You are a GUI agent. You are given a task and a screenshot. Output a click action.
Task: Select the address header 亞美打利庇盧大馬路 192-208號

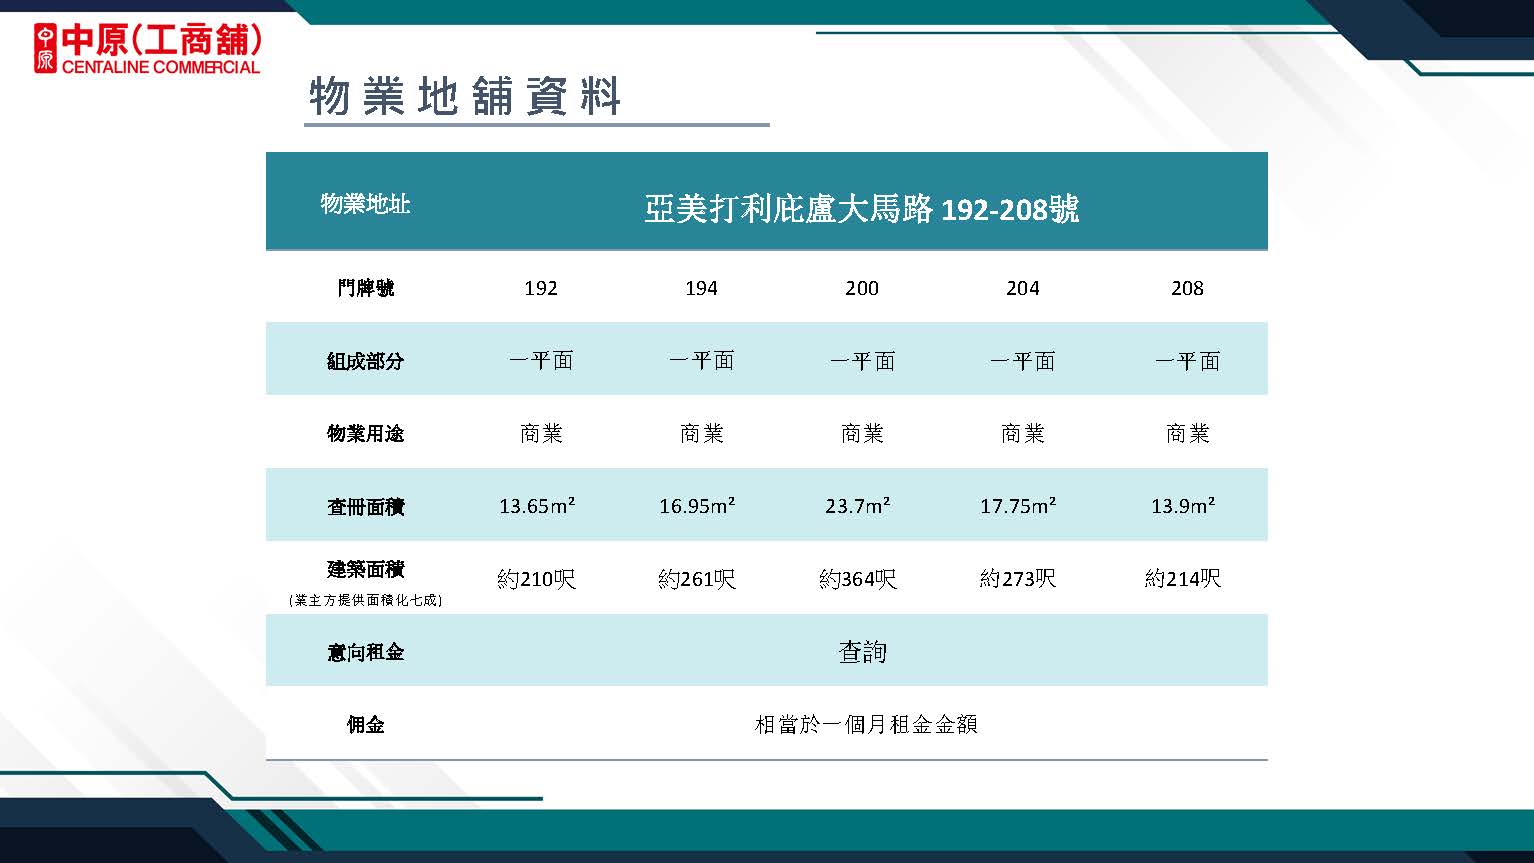coord(861,208)
